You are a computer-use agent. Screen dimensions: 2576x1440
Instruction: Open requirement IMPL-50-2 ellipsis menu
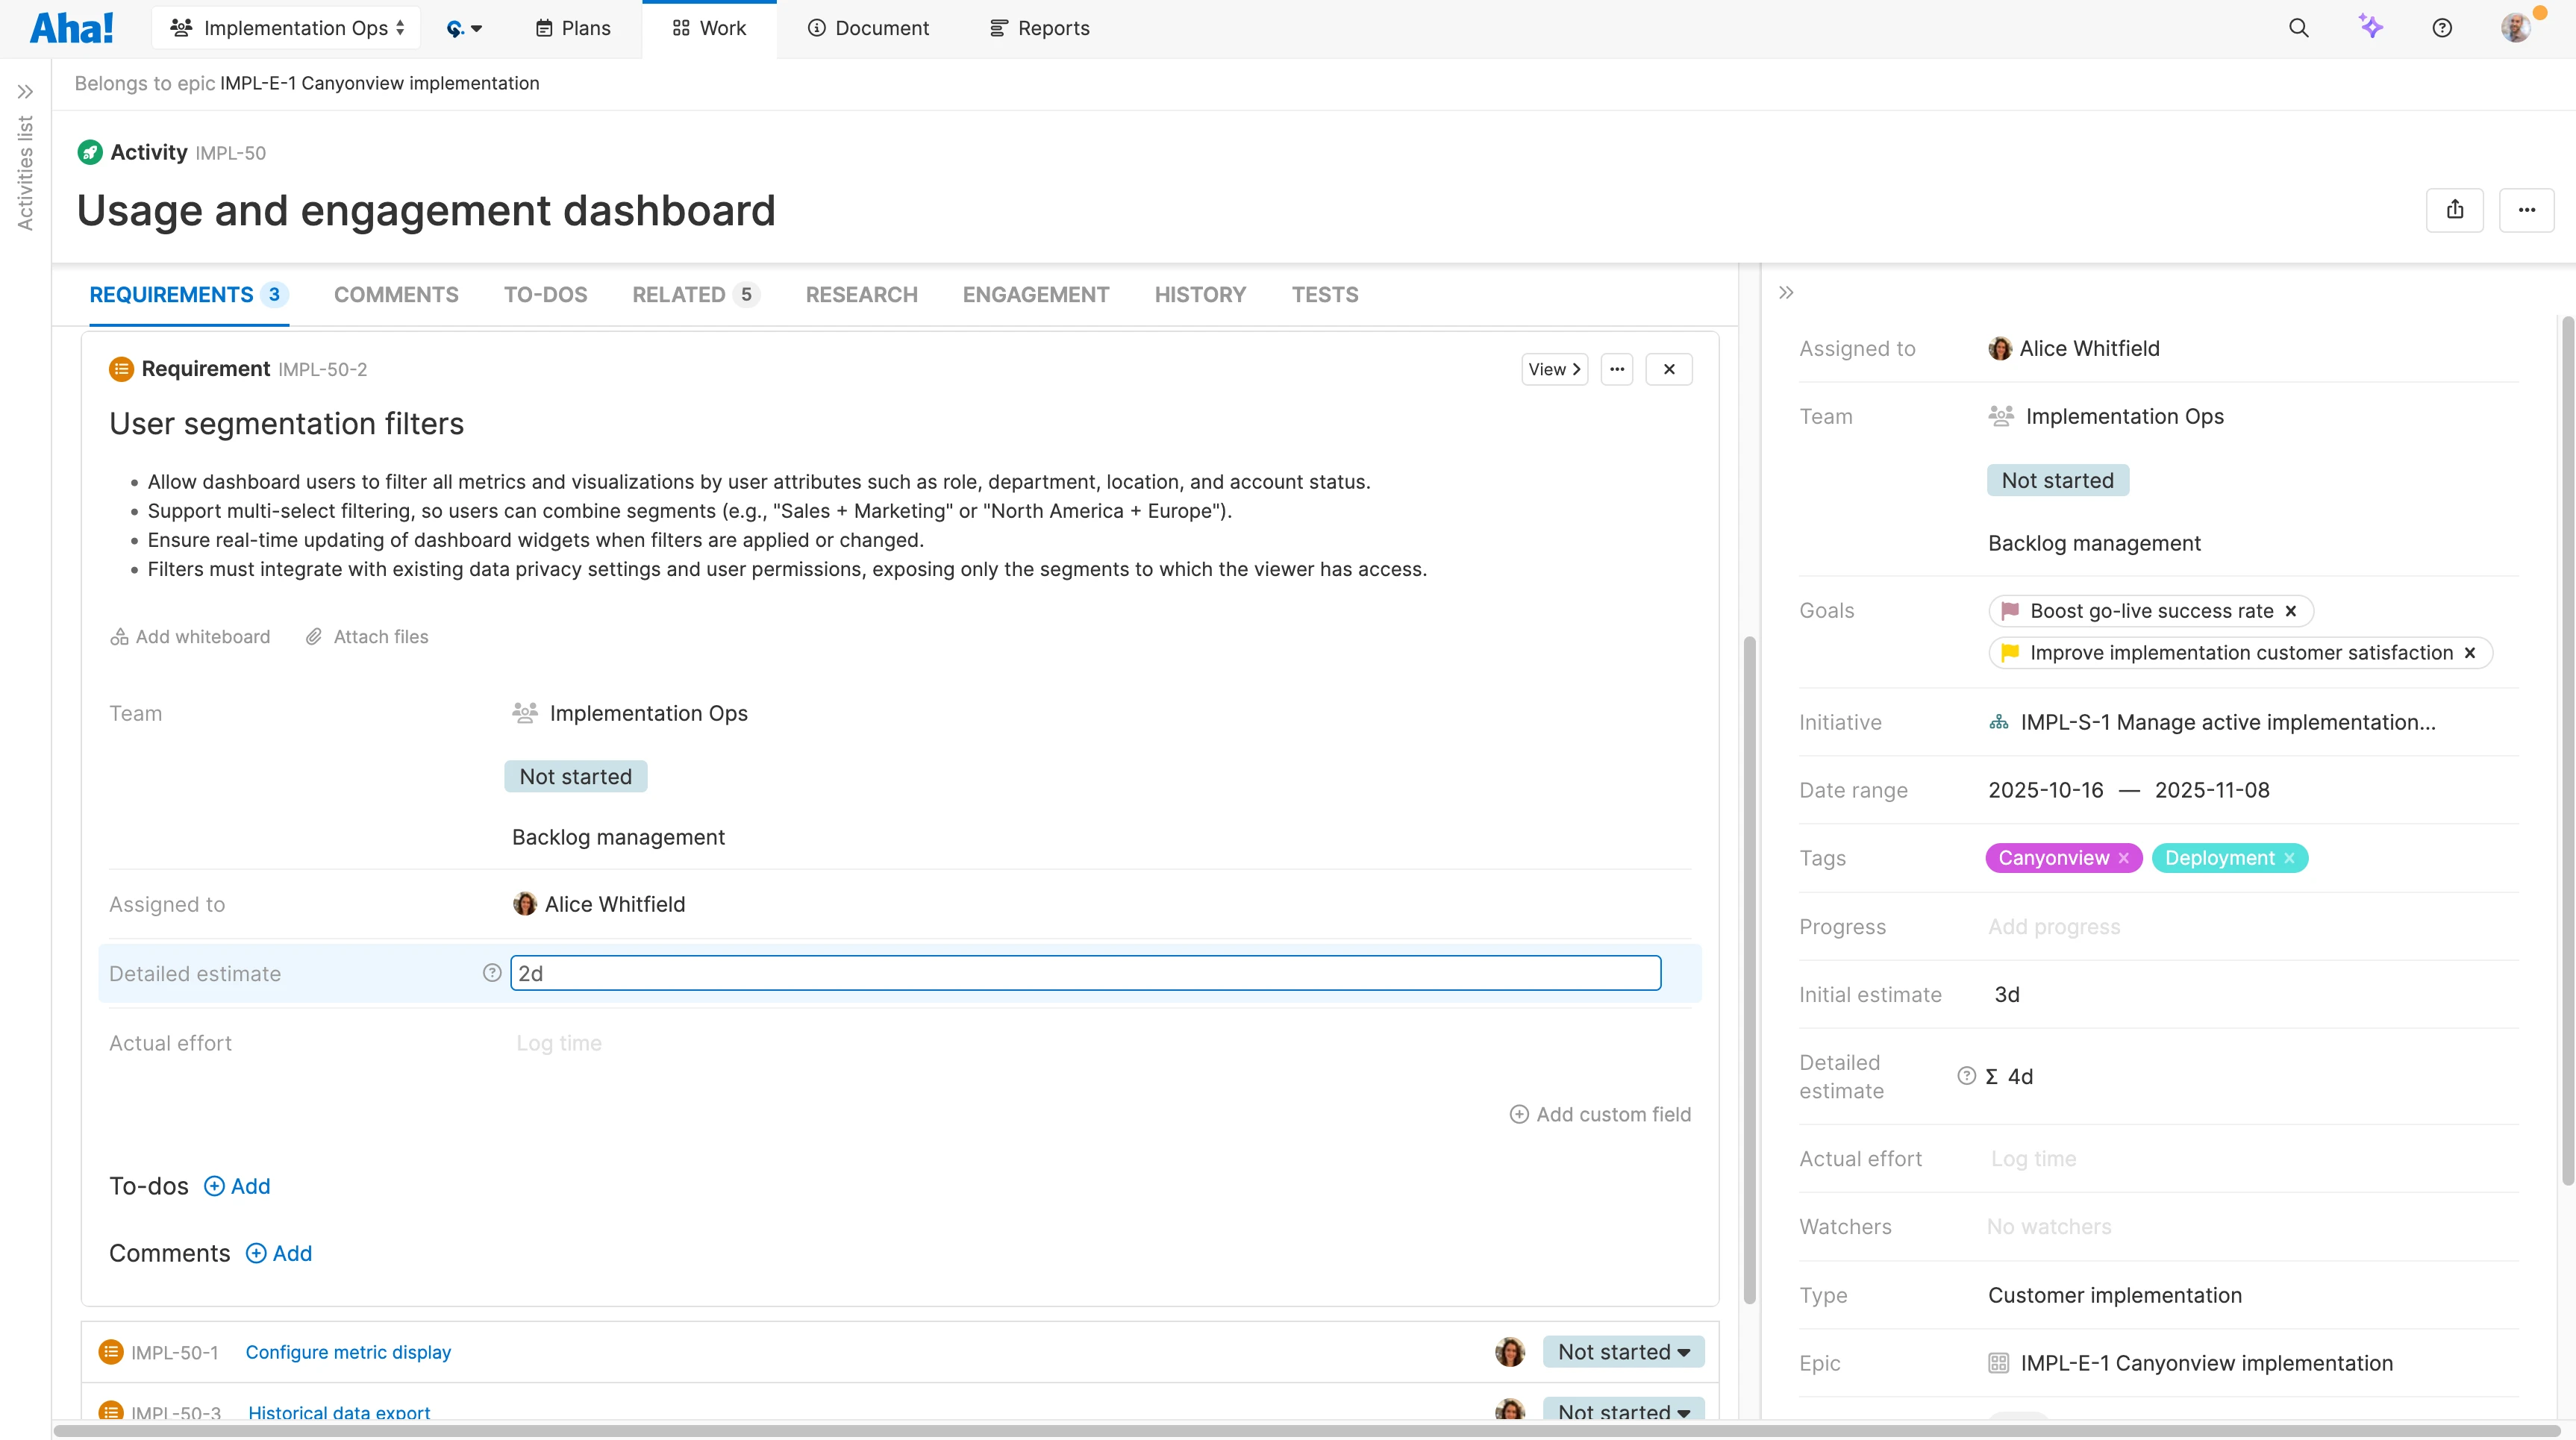1616,369
